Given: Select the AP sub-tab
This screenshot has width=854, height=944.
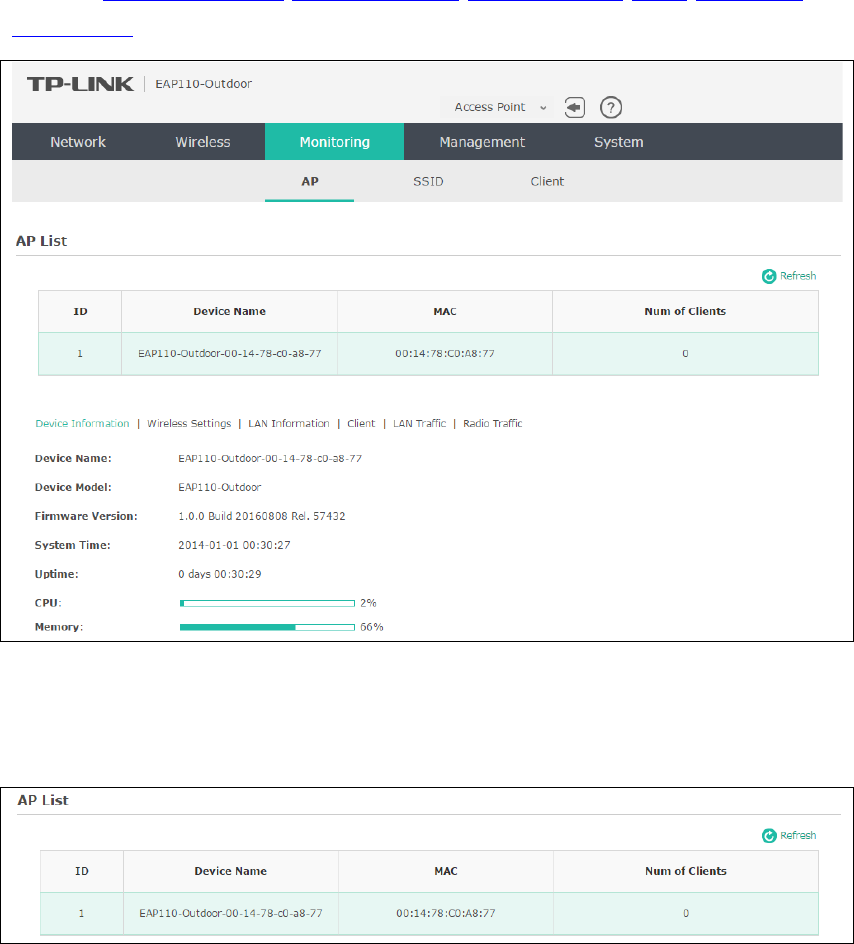Looking at the screenshot, I should pyautogui.click(x=309, y=181).
